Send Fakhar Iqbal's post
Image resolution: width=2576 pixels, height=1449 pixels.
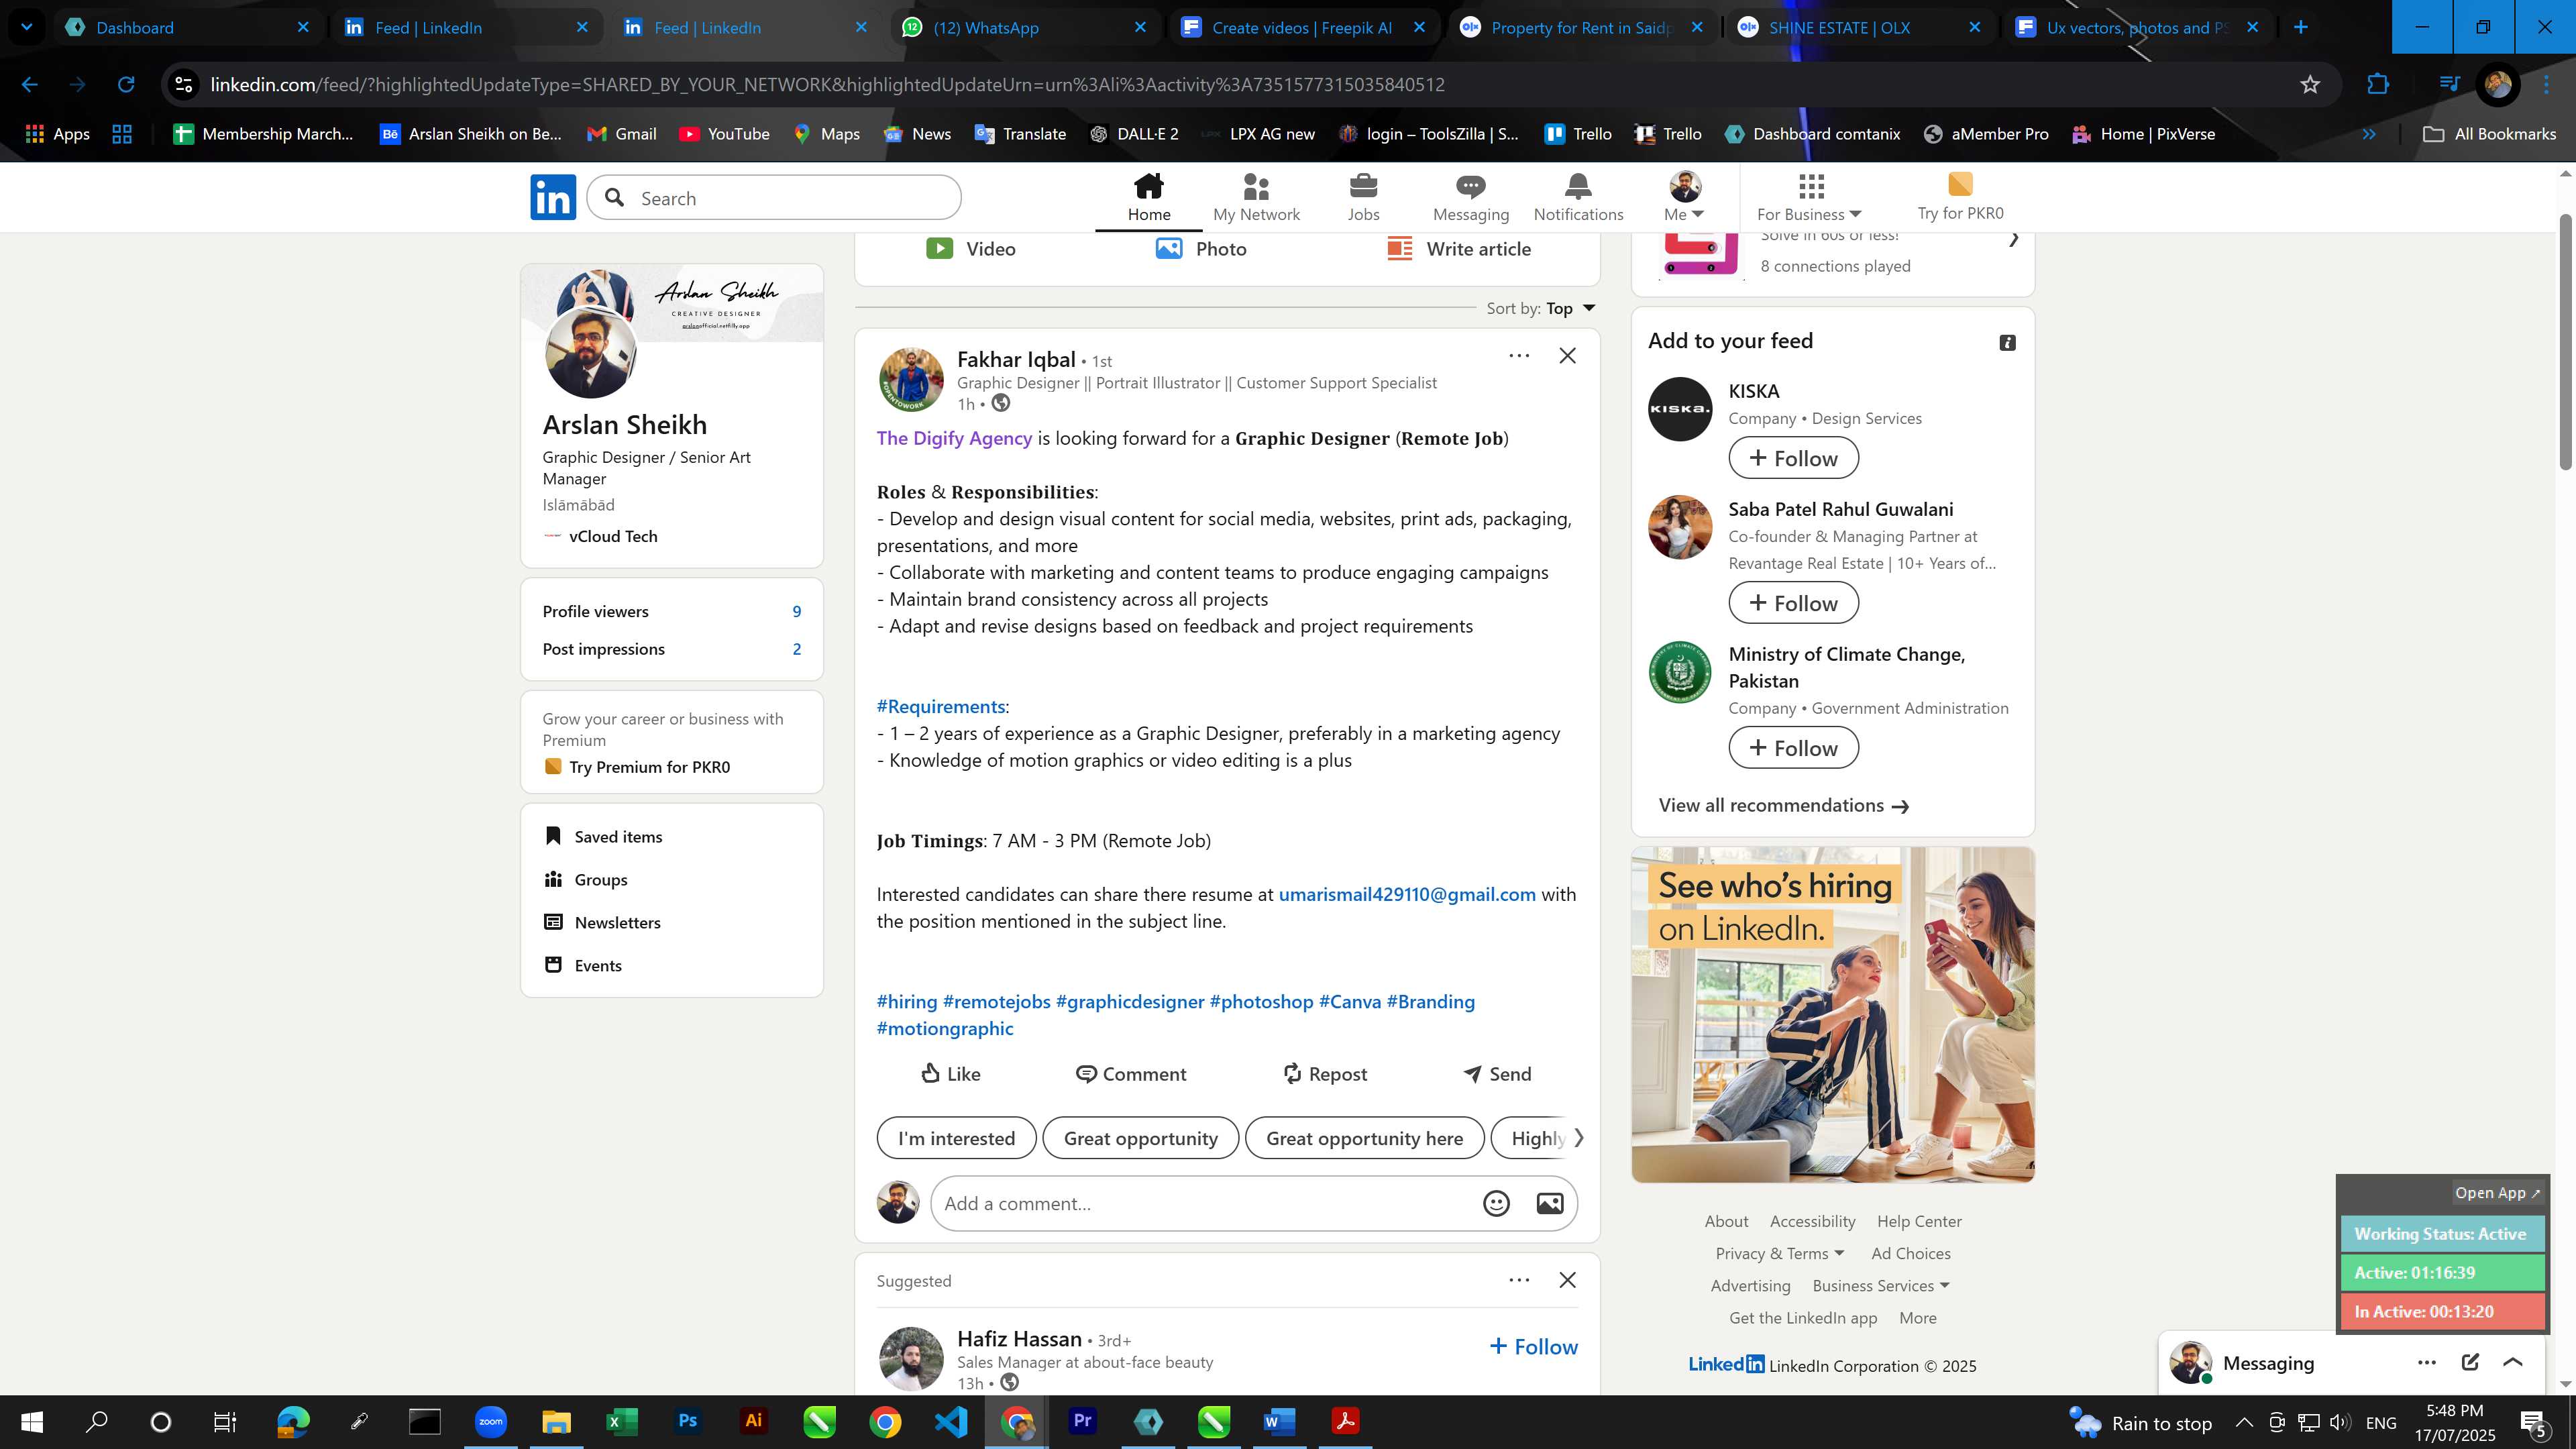[x=1496, y=1073]
